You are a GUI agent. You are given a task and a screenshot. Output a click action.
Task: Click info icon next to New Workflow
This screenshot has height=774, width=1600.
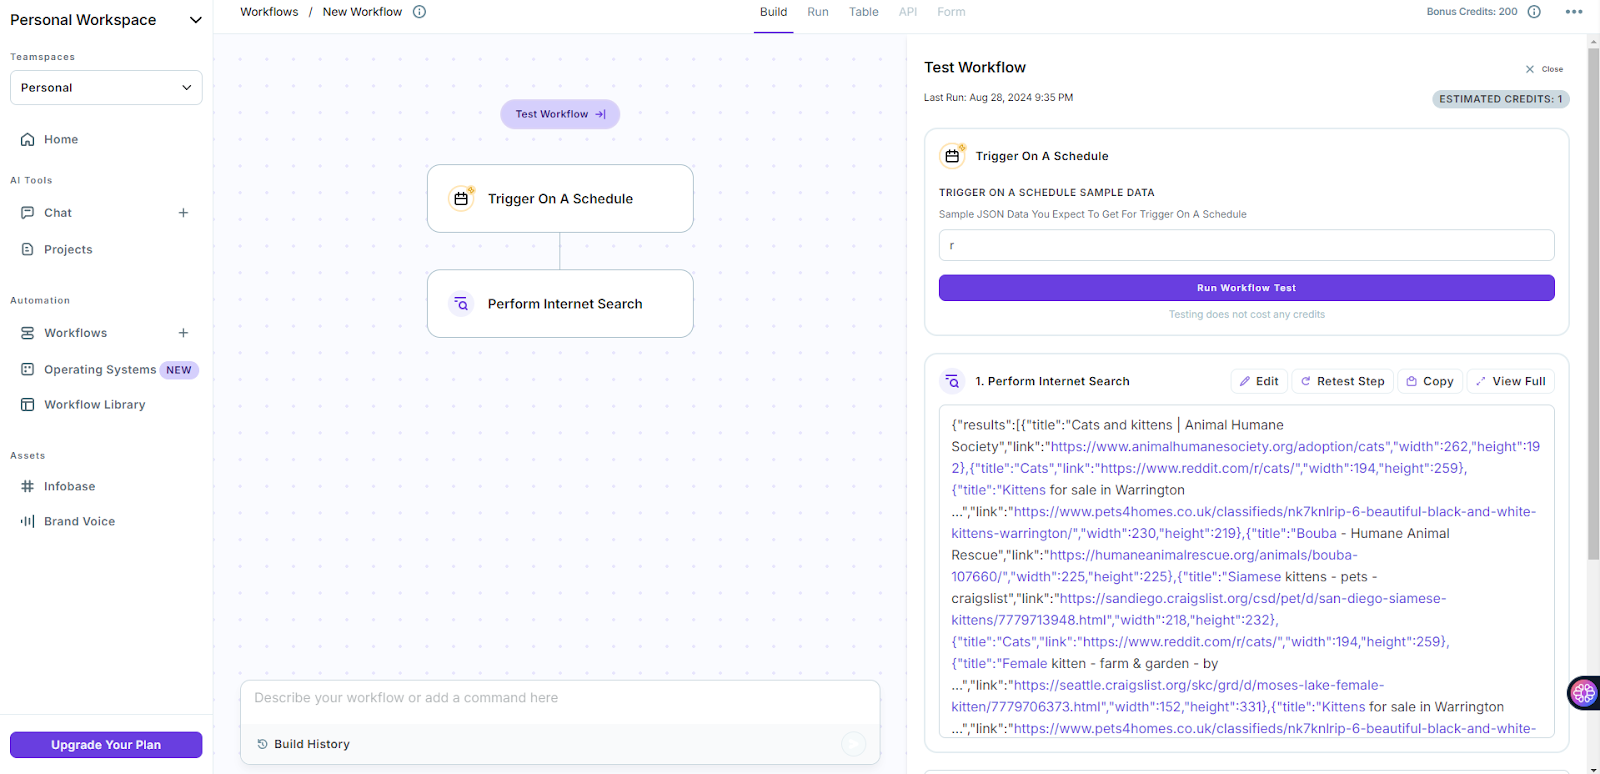pyautogui.click(x=419, y=12)
